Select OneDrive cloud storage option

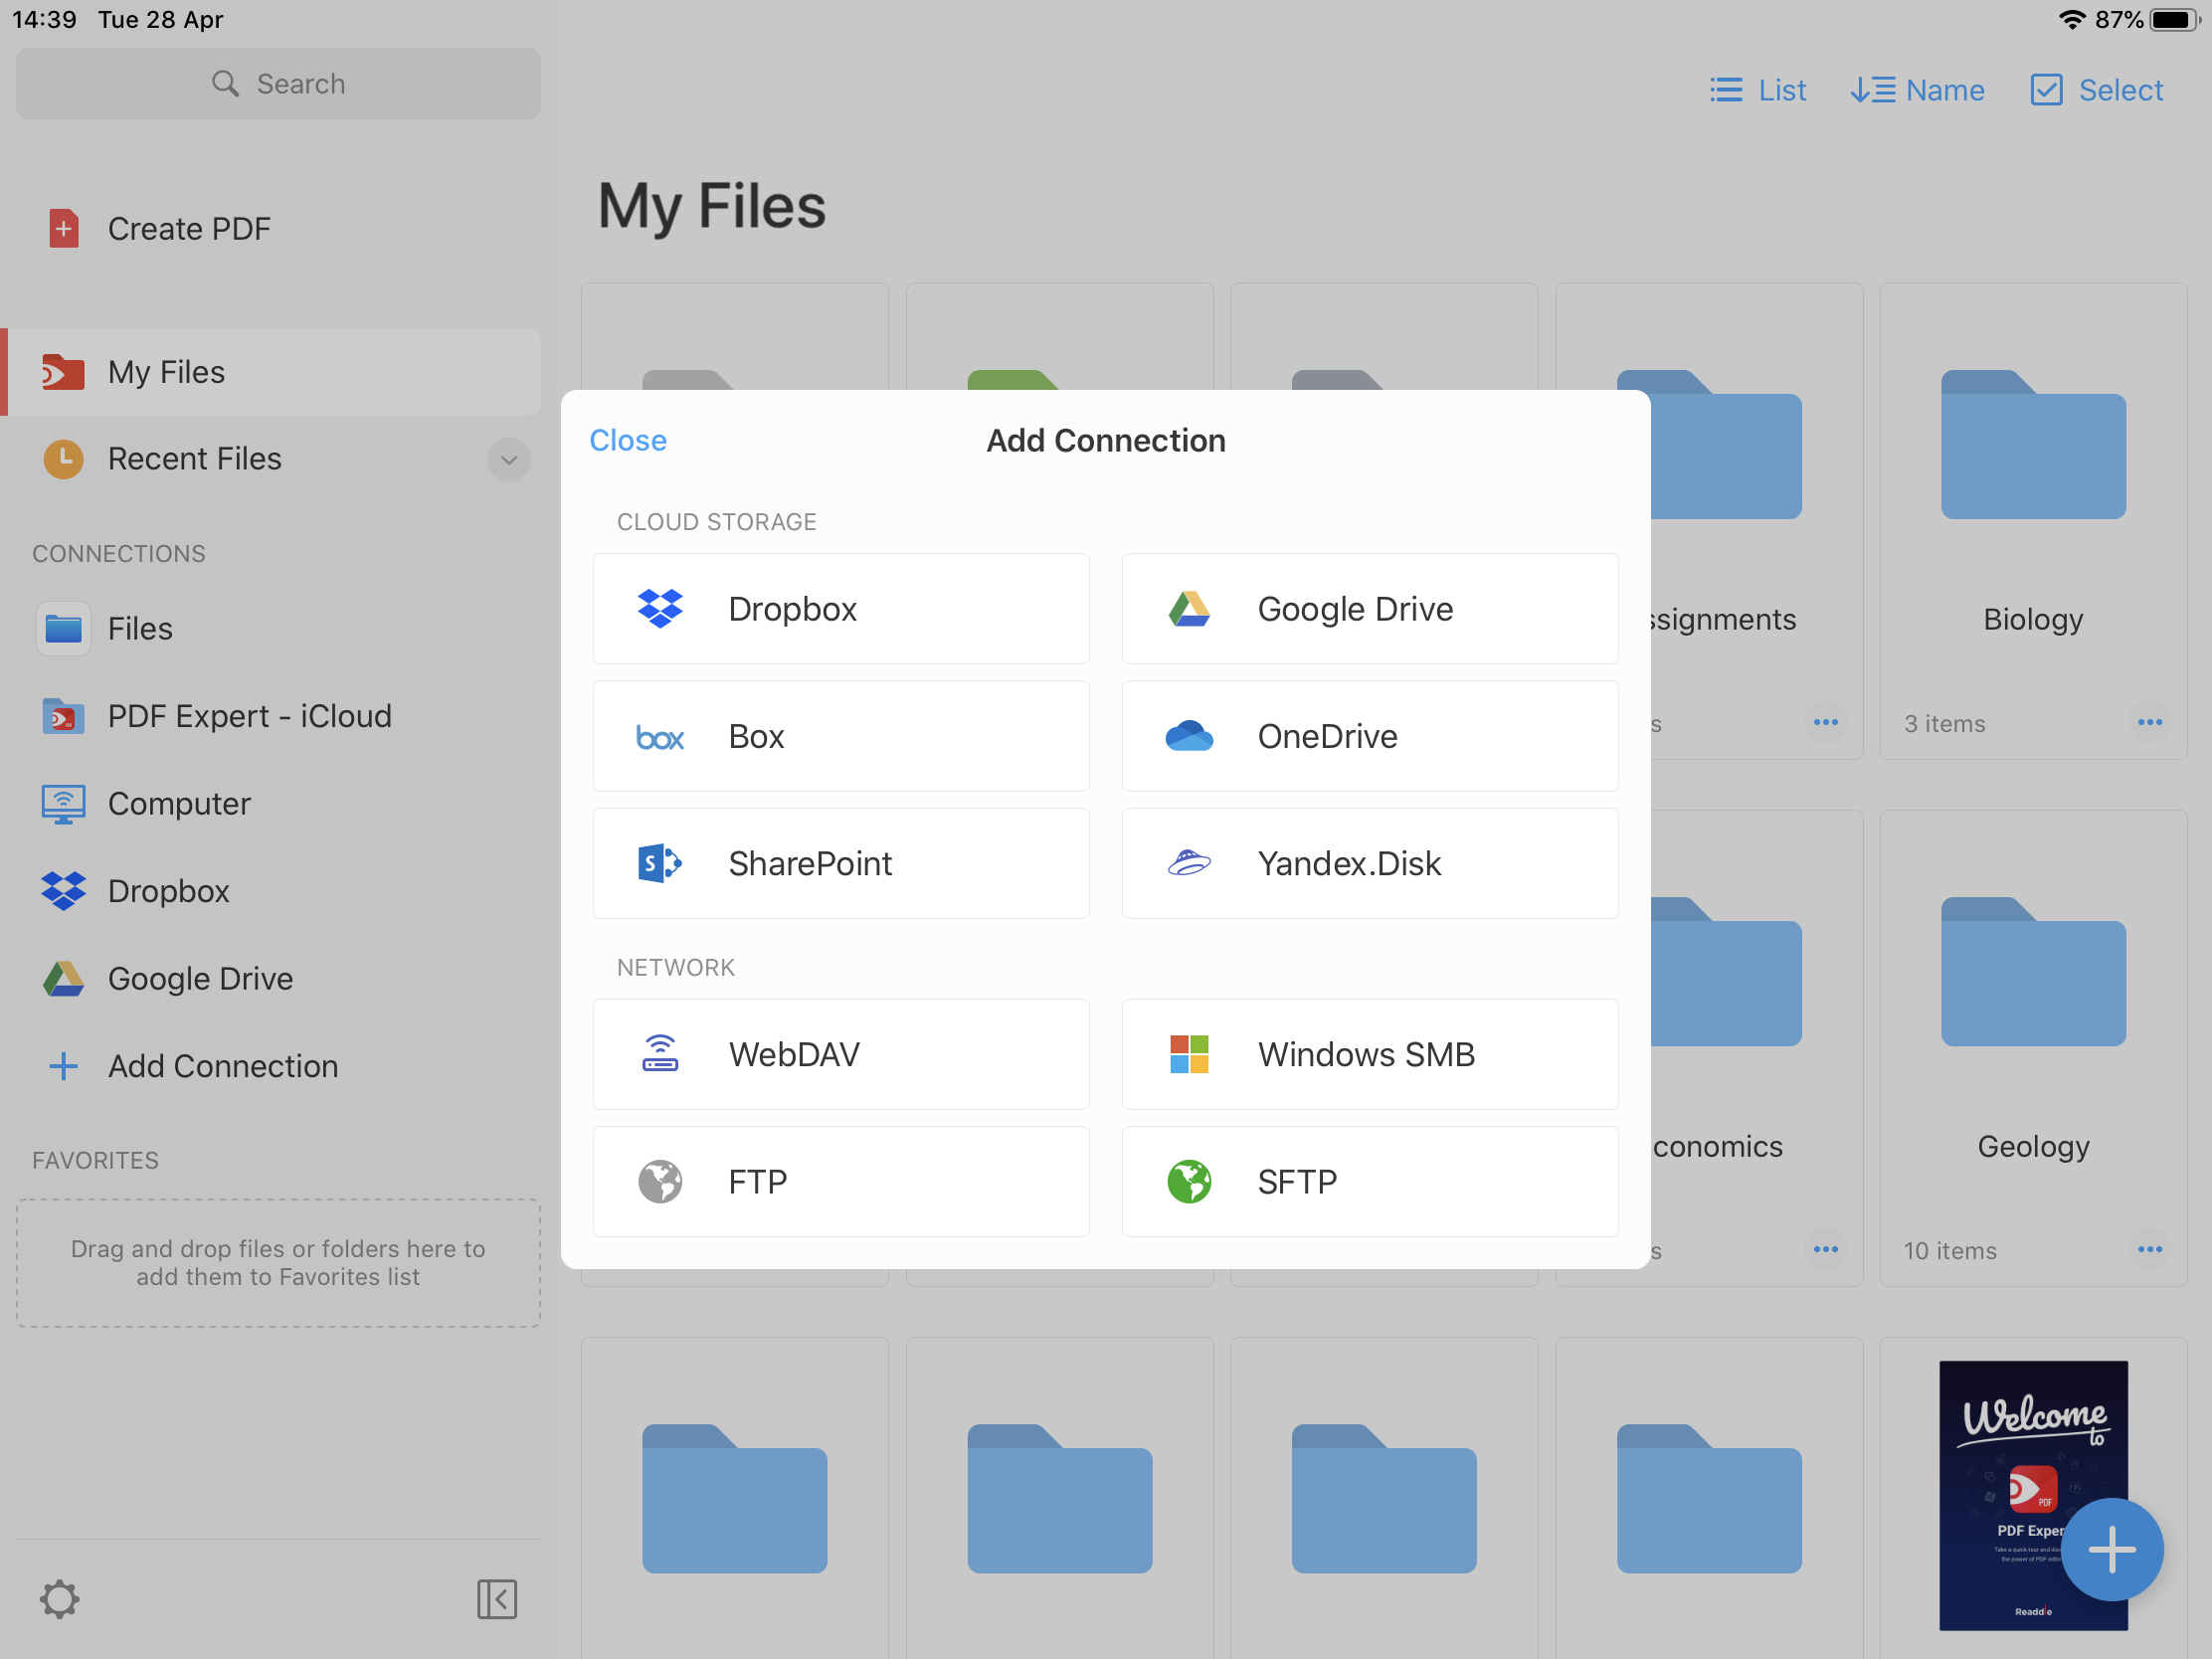point(1370,736)
